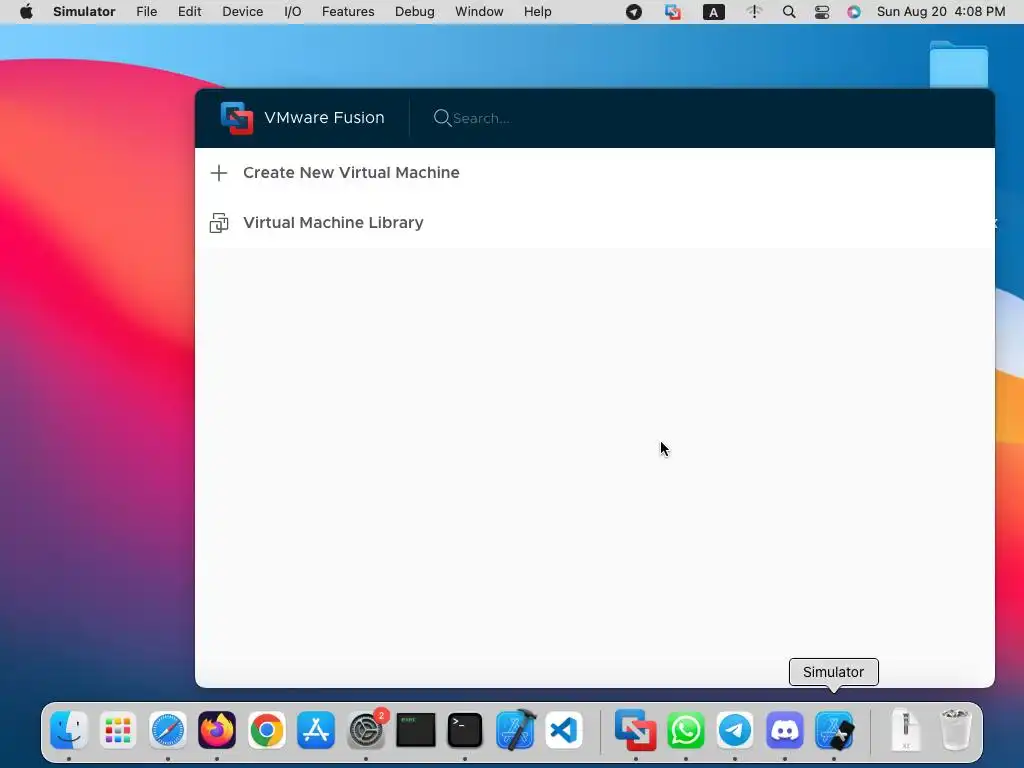Screen dimensions: 1024x768
Task: Open the Simulator application menu
Action: coord(84,12)
